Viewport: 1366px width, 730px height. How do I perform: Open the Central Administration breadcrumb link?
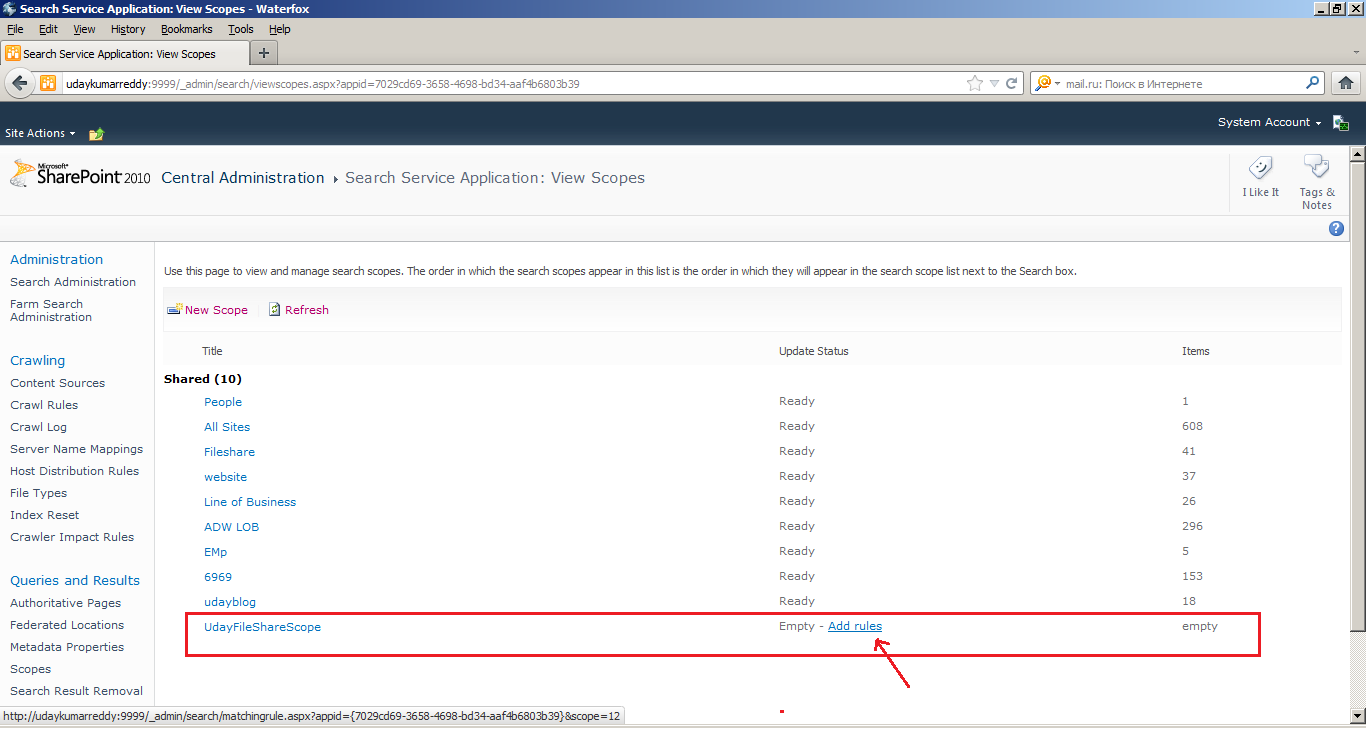243,178
